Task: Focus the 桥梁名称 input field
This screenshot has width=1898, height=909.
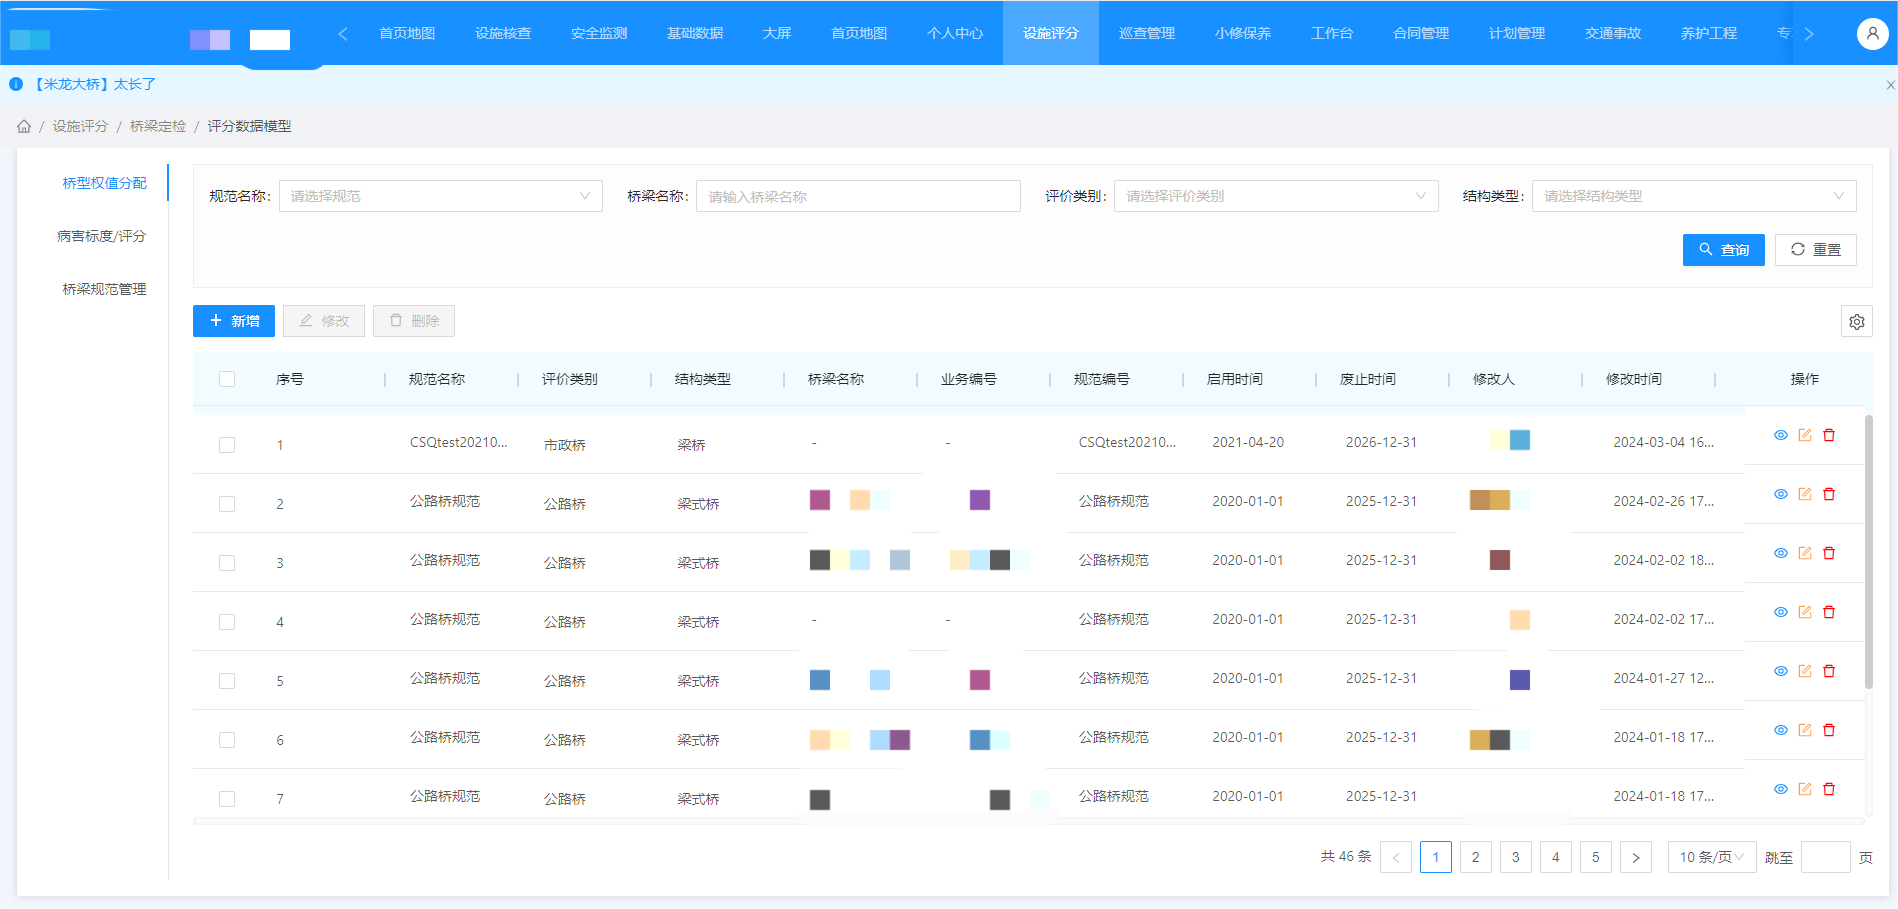Action: tap(858, 196)
